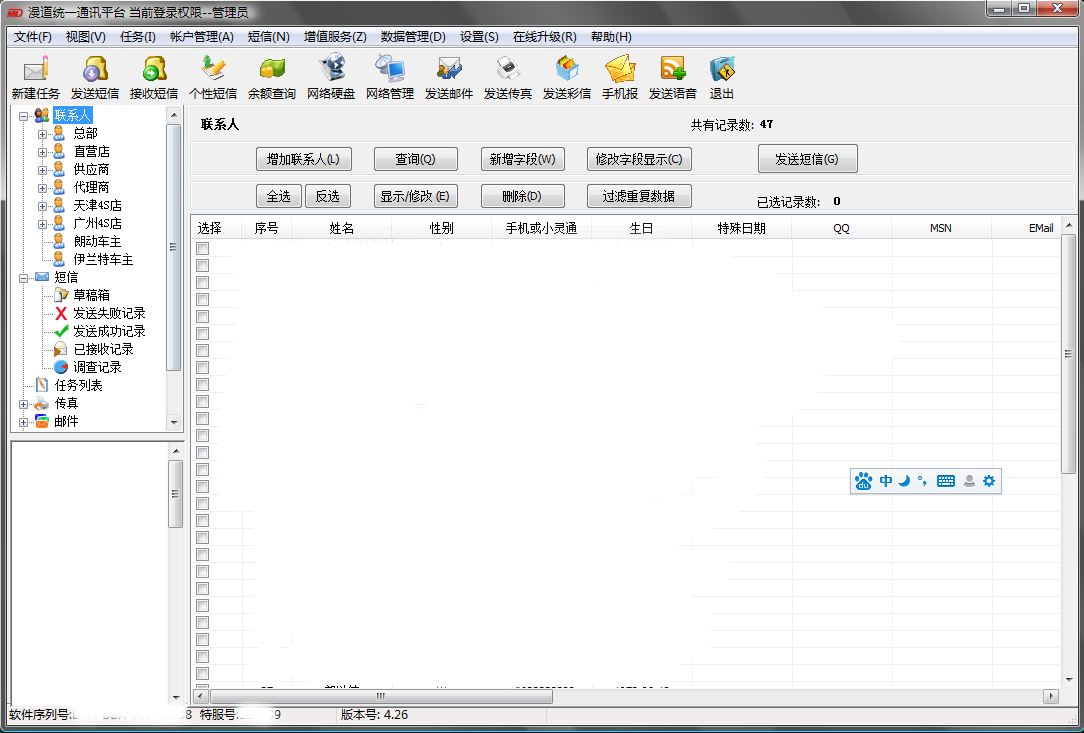
Task: Click the 新增字段(W) button
Action: (523, 159)
